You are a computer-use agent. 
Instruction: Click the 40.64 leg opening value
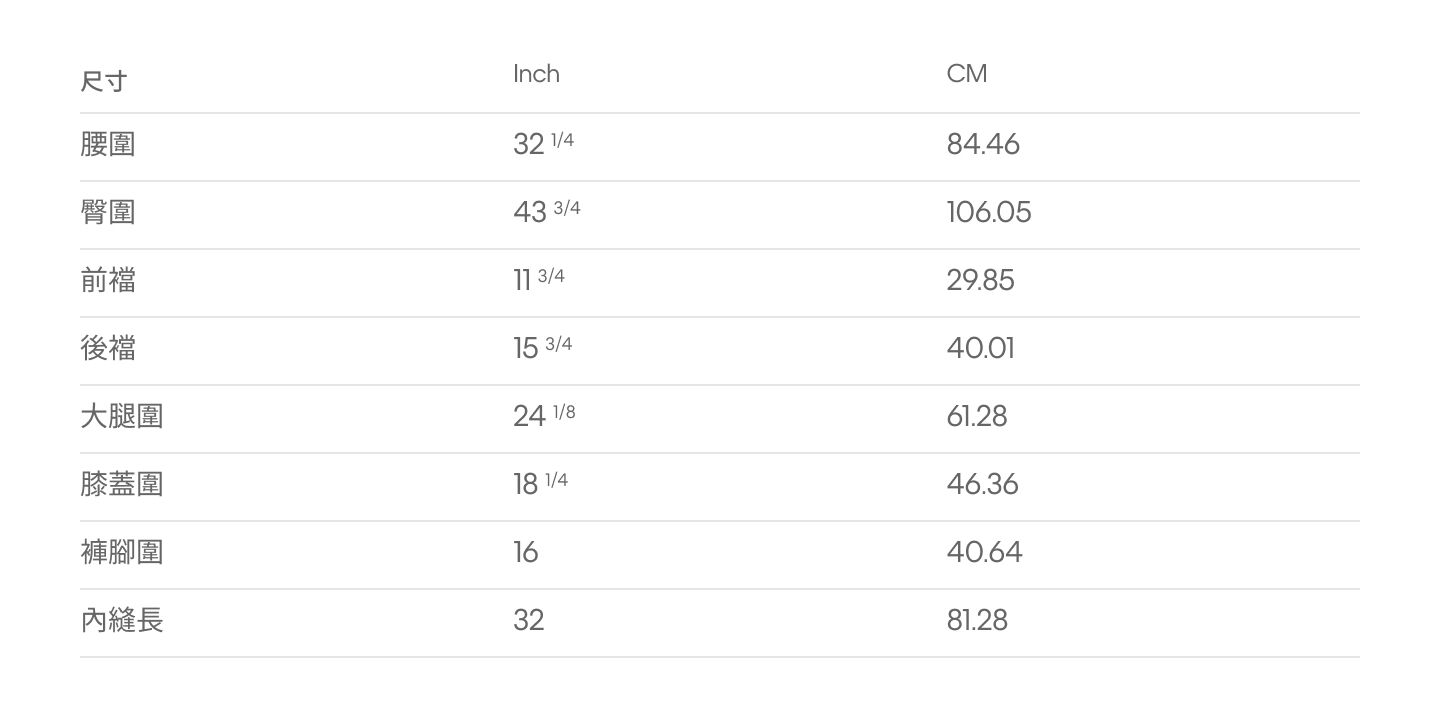point(985,553)
